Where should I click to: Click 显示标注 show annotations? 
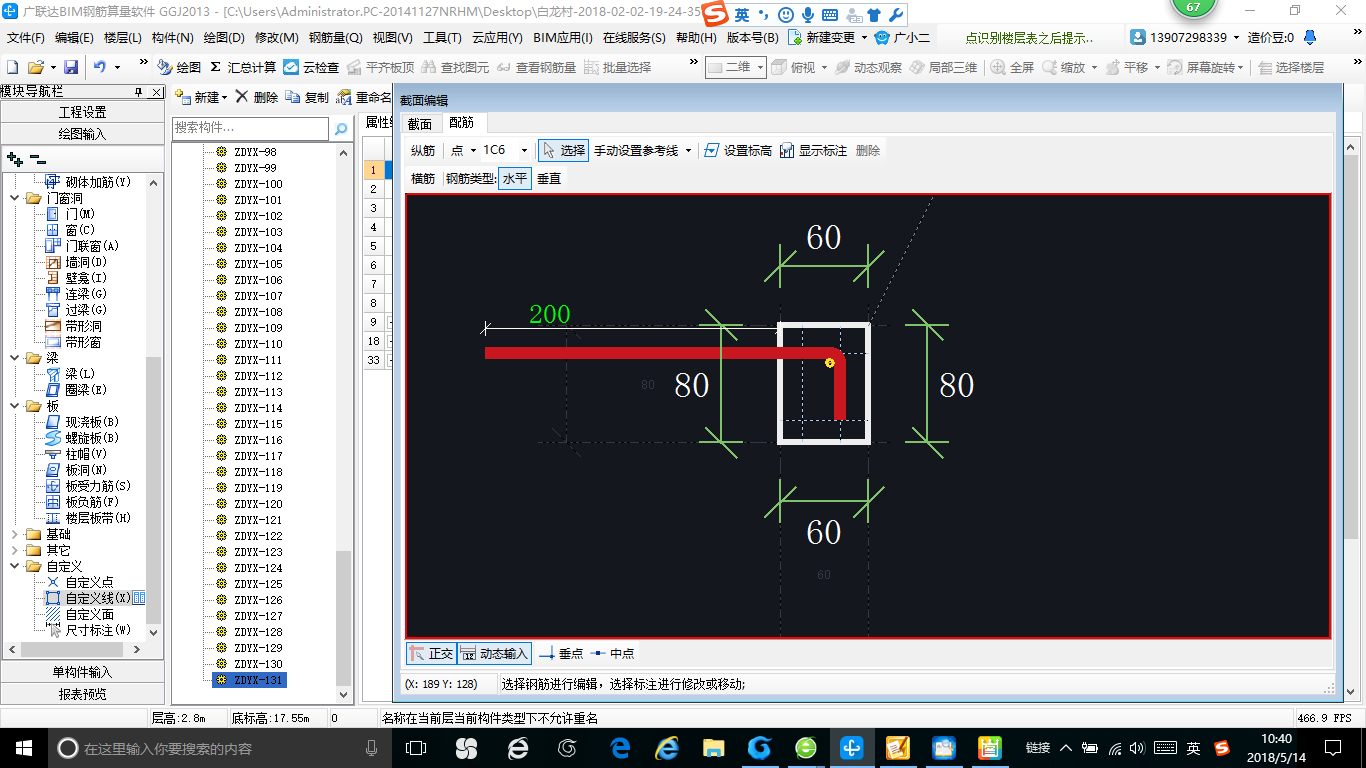tap(813, 150)
